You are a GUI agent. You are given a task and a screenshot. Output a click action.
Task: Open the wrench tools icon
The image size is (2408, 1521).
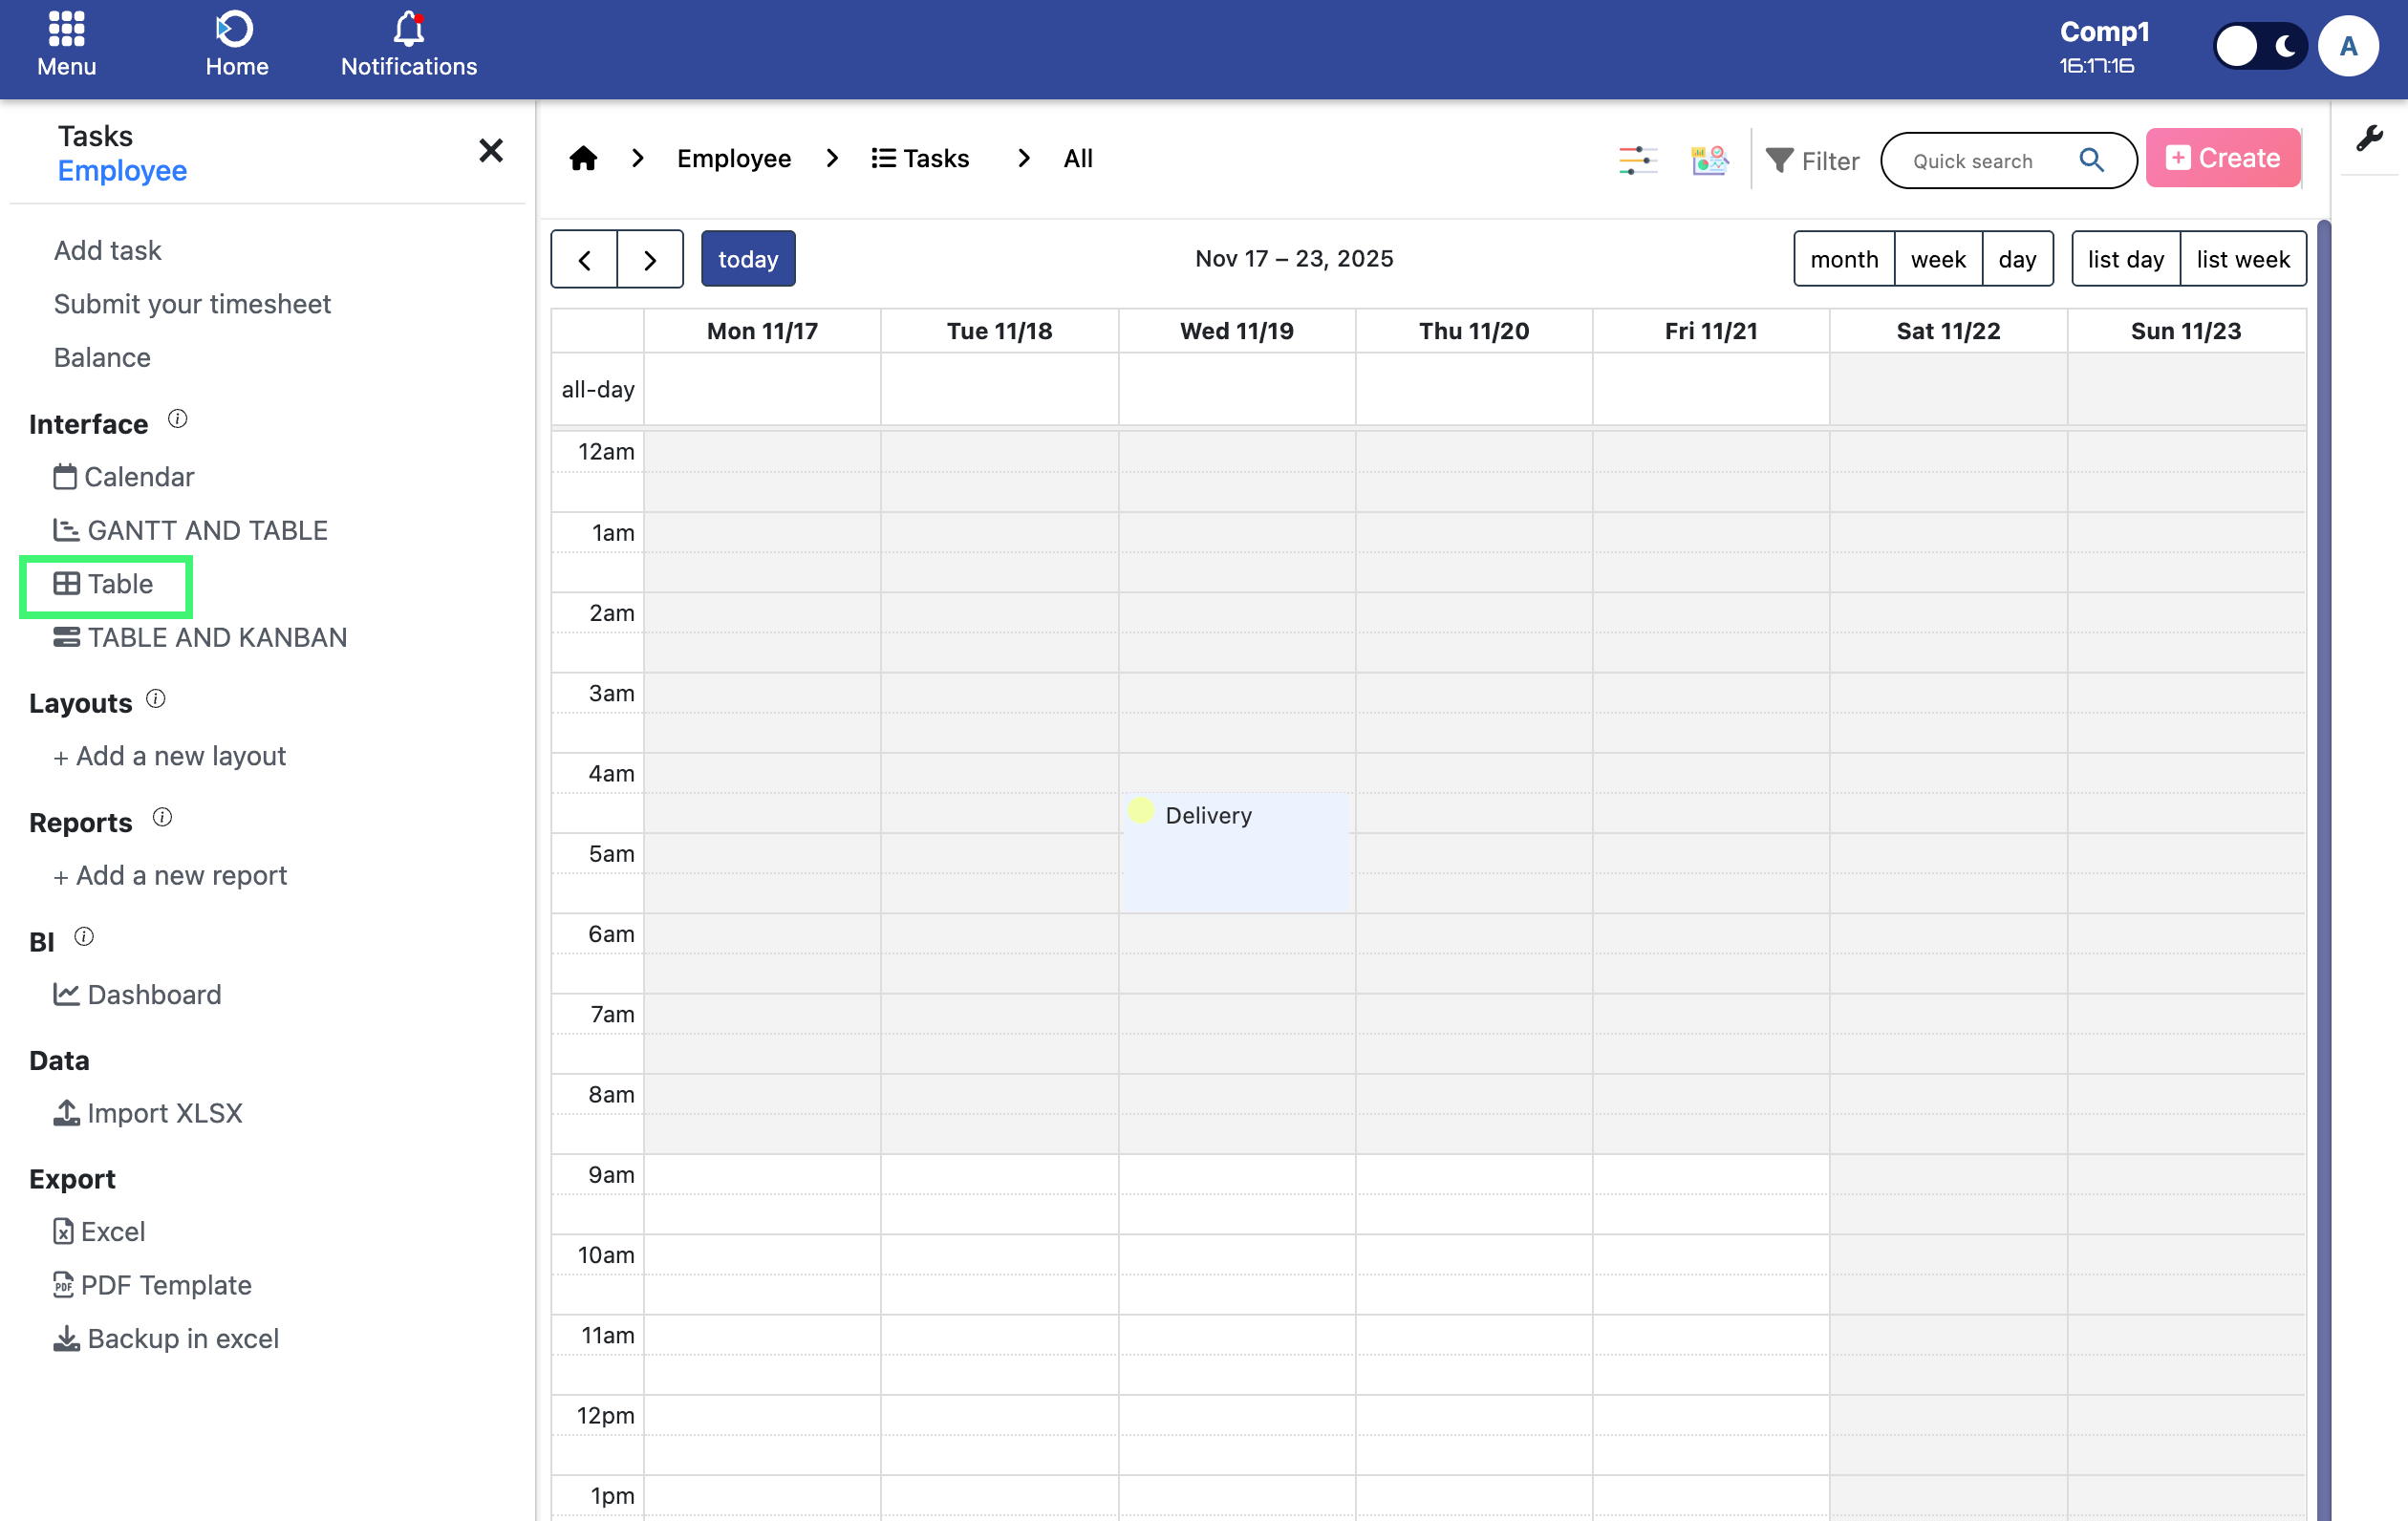click(2369, 138)
